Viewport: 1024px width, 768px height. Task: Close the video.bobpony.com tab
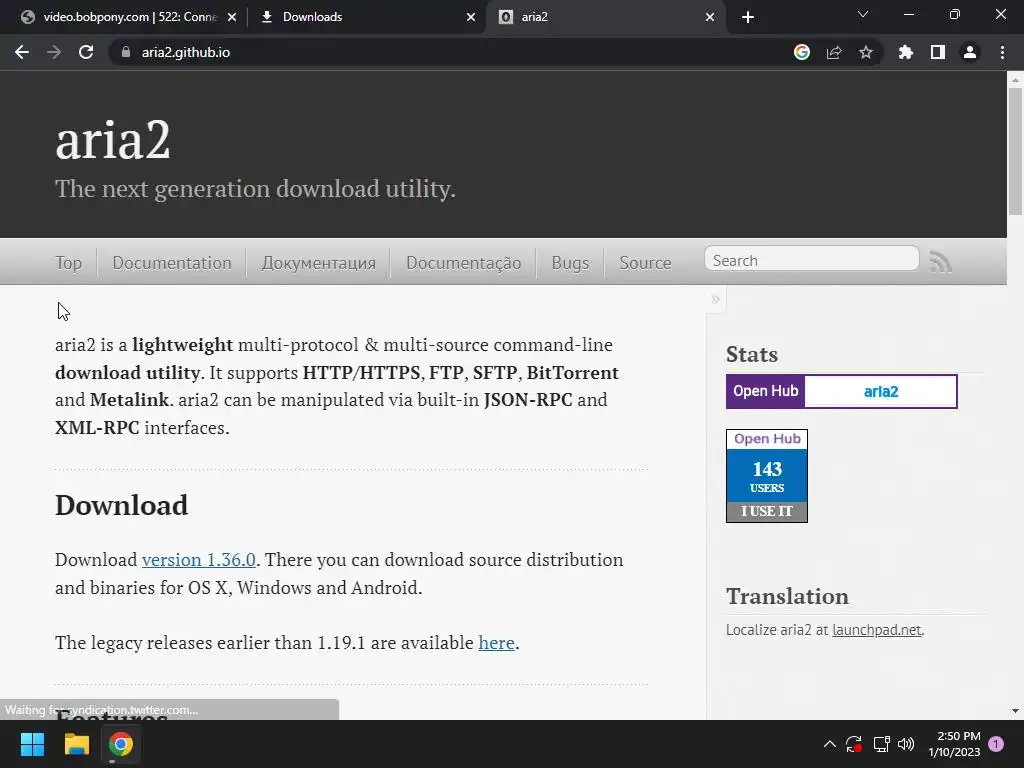(232, 17)
